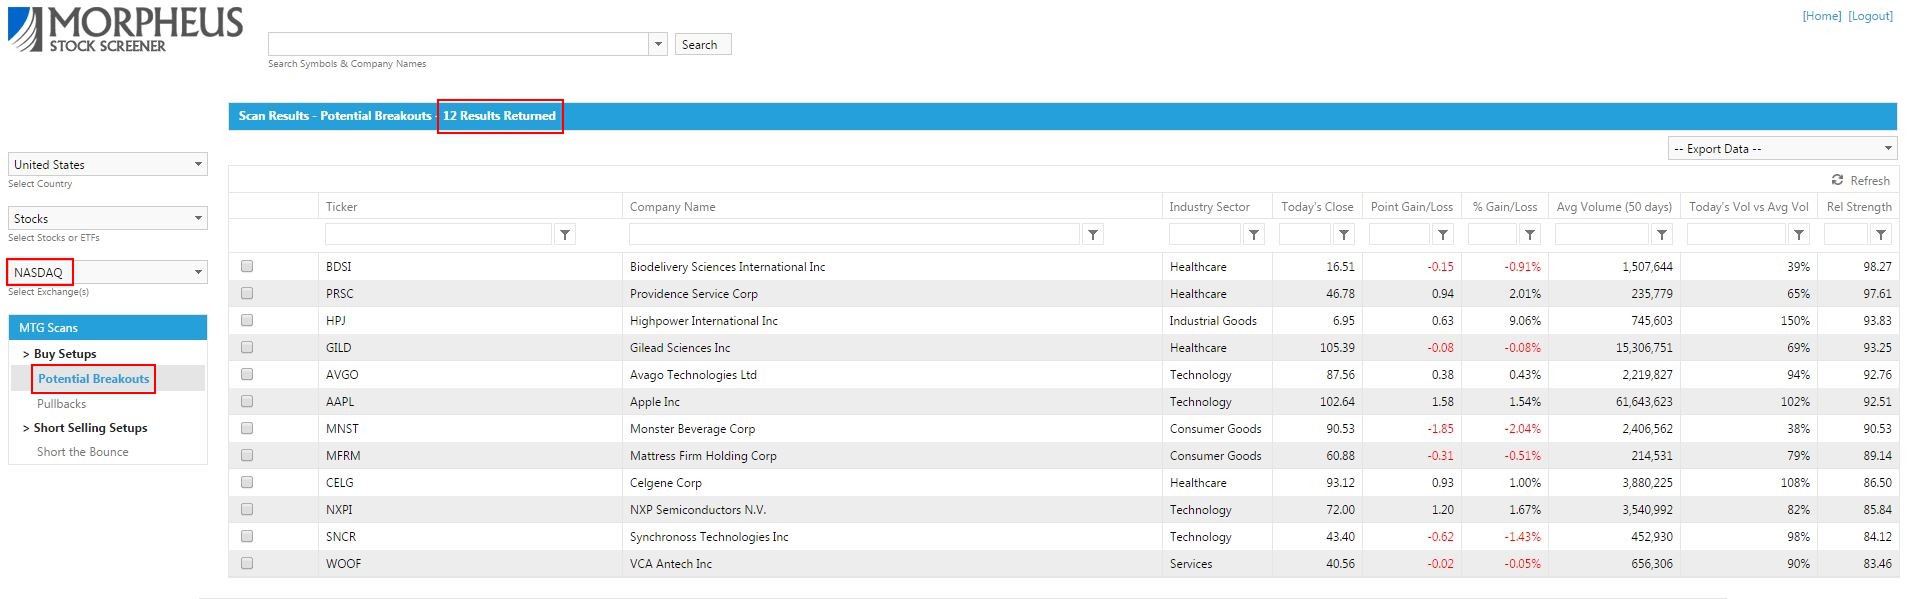Refresh the scan results grid
The height and width of the screenshot is (599, 1916).
(x=1860, y=180)
